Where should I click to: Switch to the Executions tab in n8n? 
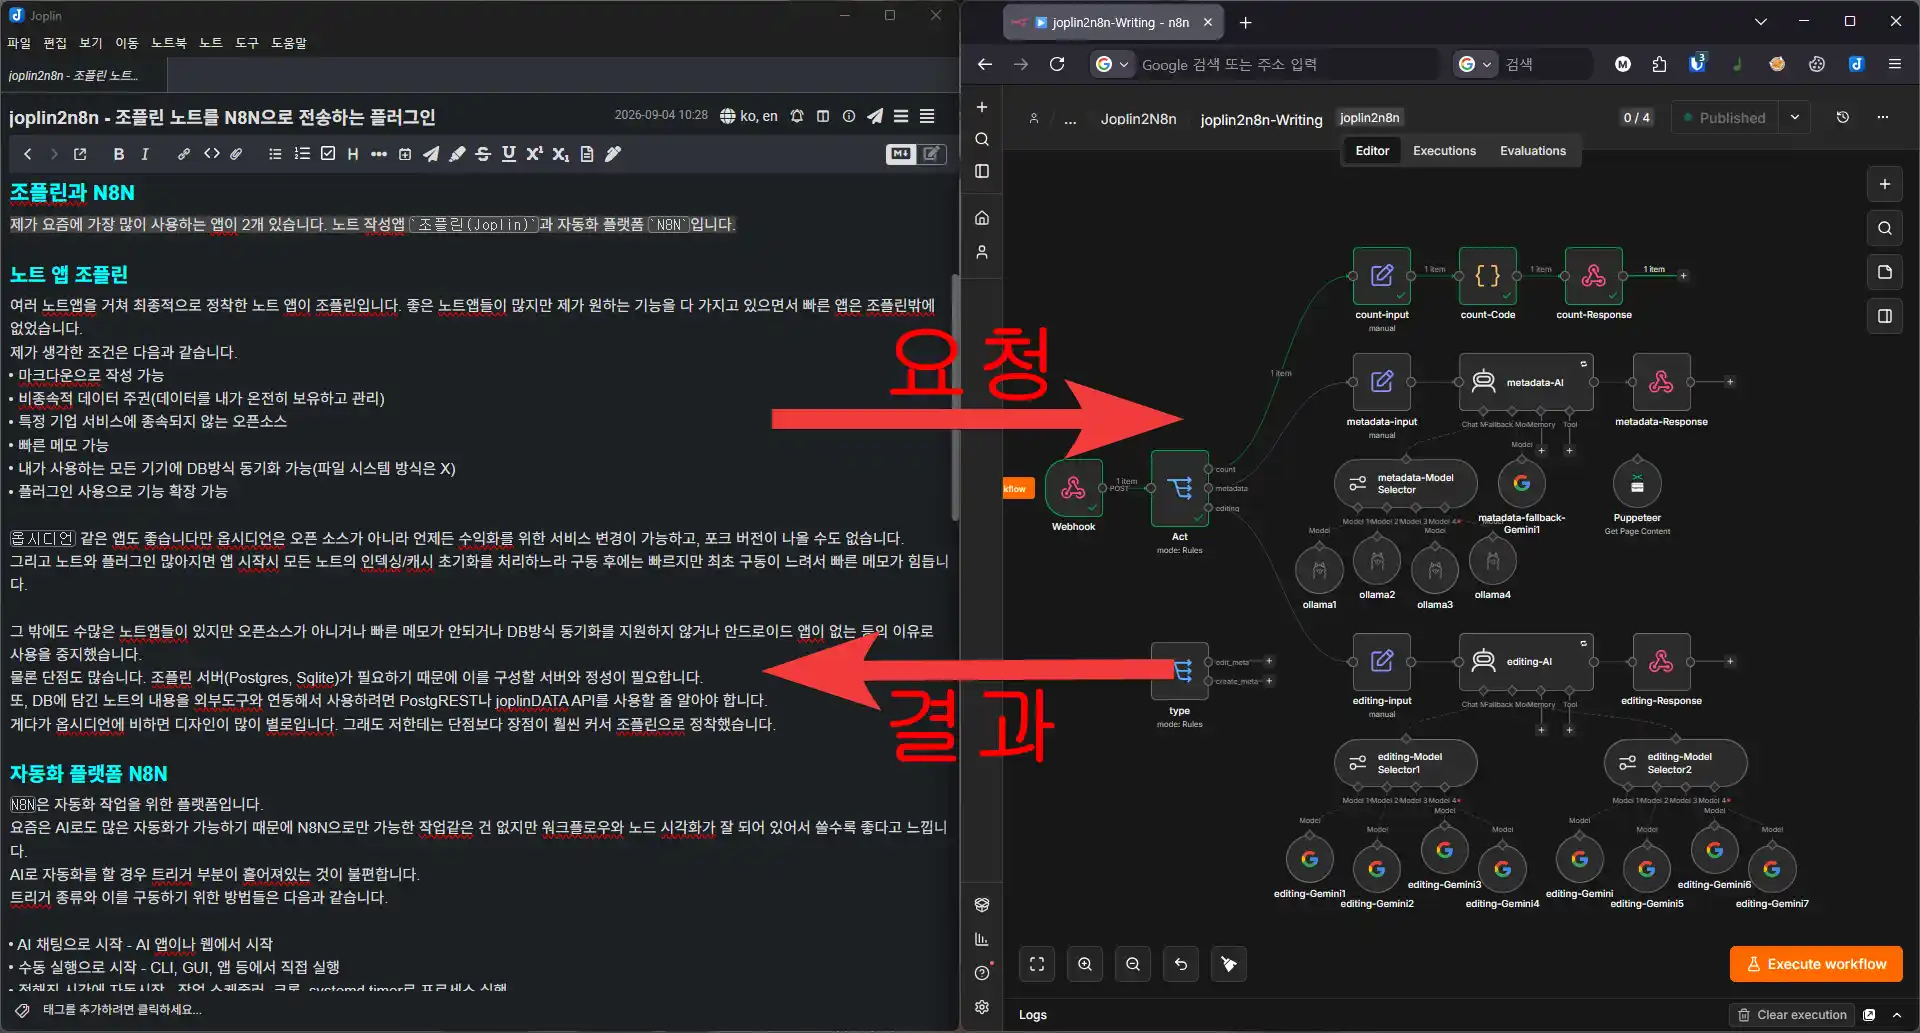tap(1444, 151)
